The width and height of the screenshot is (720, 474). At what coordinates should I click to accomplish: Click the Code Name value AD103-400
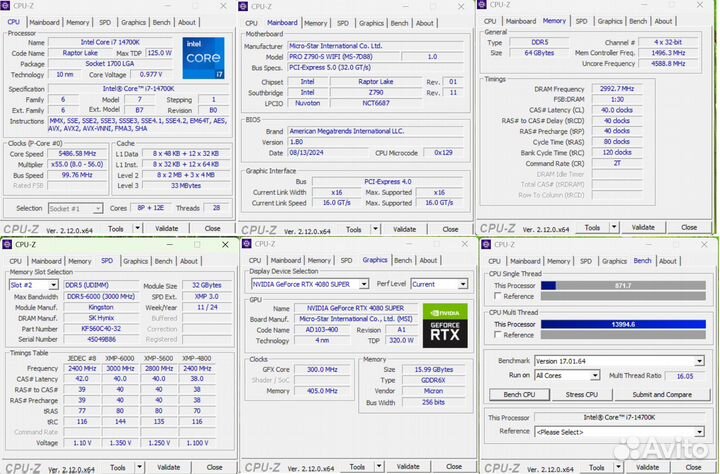322,330
